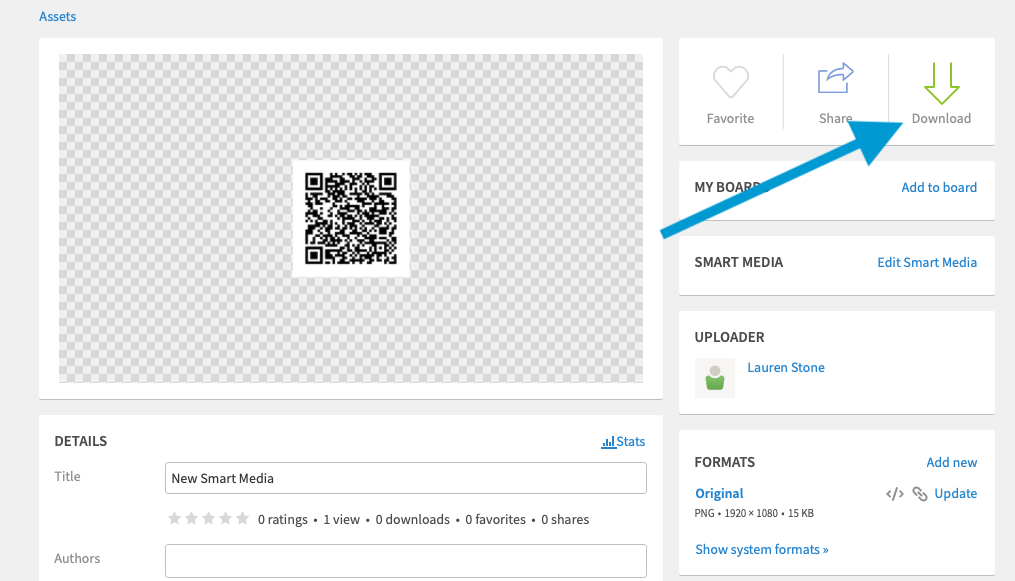Click the SMART MEDIA heading
The height and width of the screenshot is (581, 1015).
(739, 263)
